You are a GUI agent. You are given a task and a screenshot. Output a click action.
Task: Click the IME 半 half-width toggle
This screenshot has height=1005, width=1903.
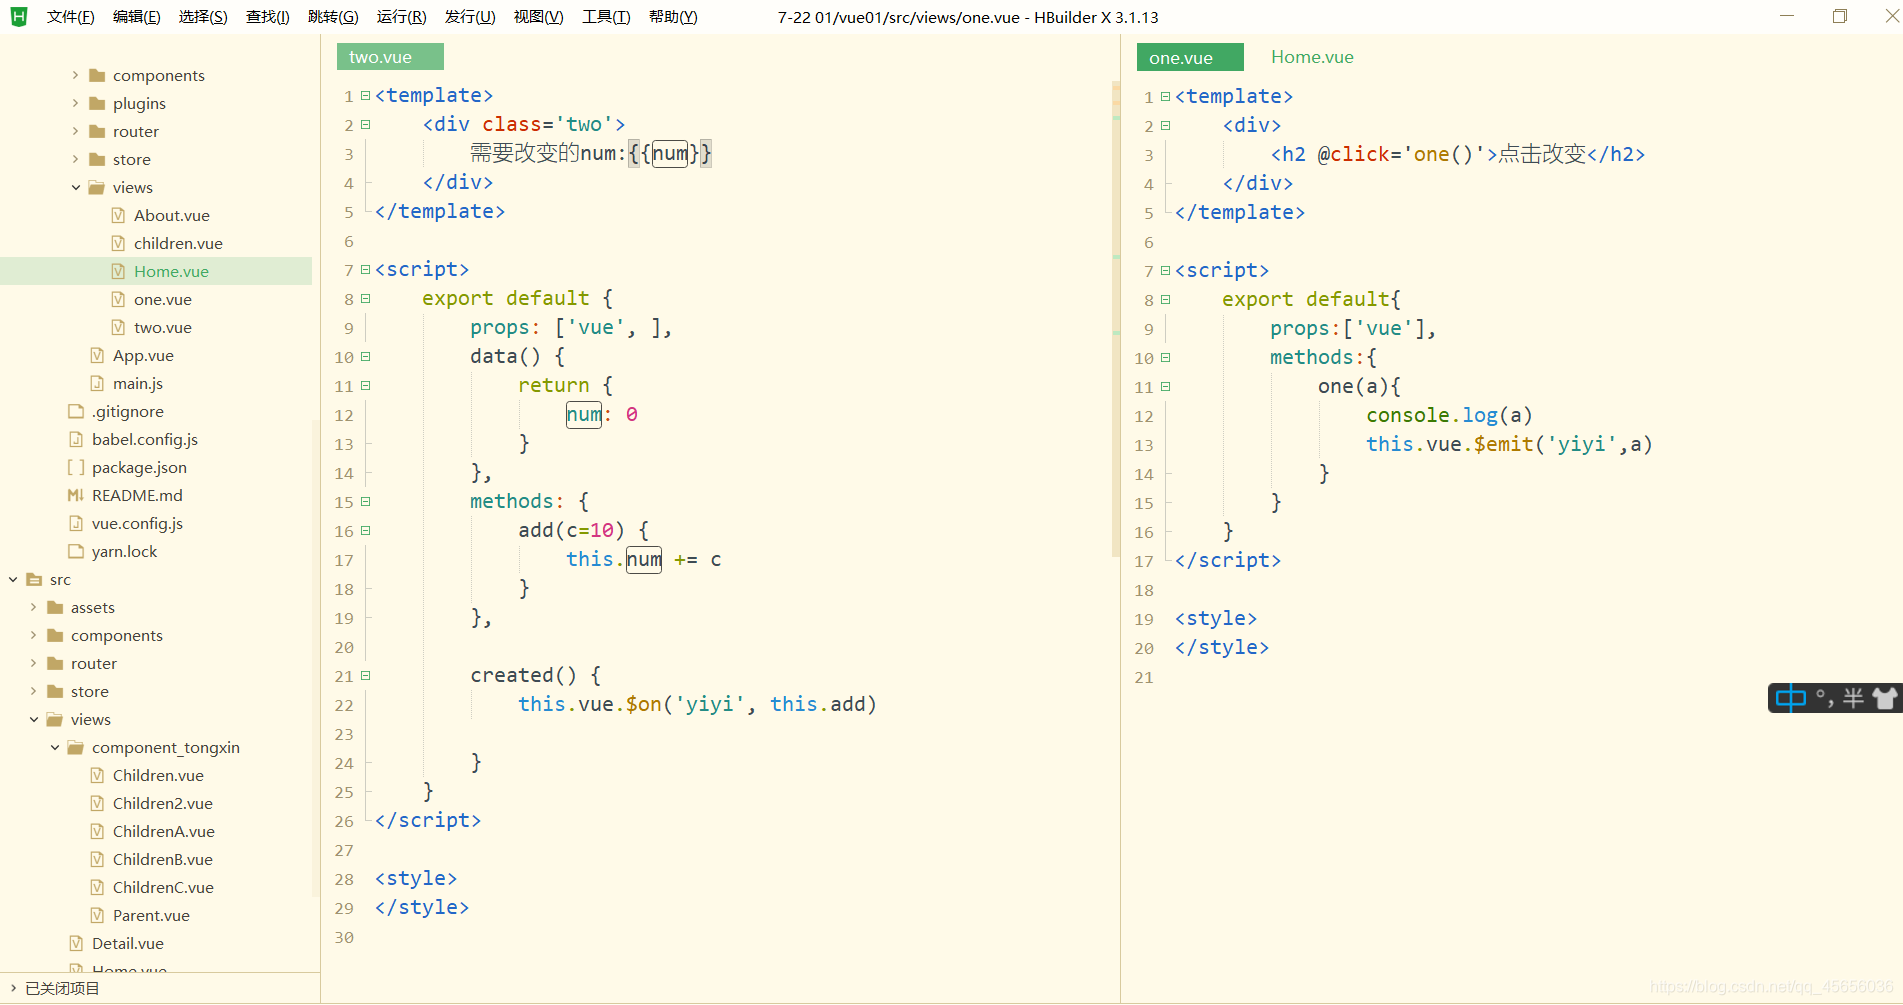click(1853, 698)
